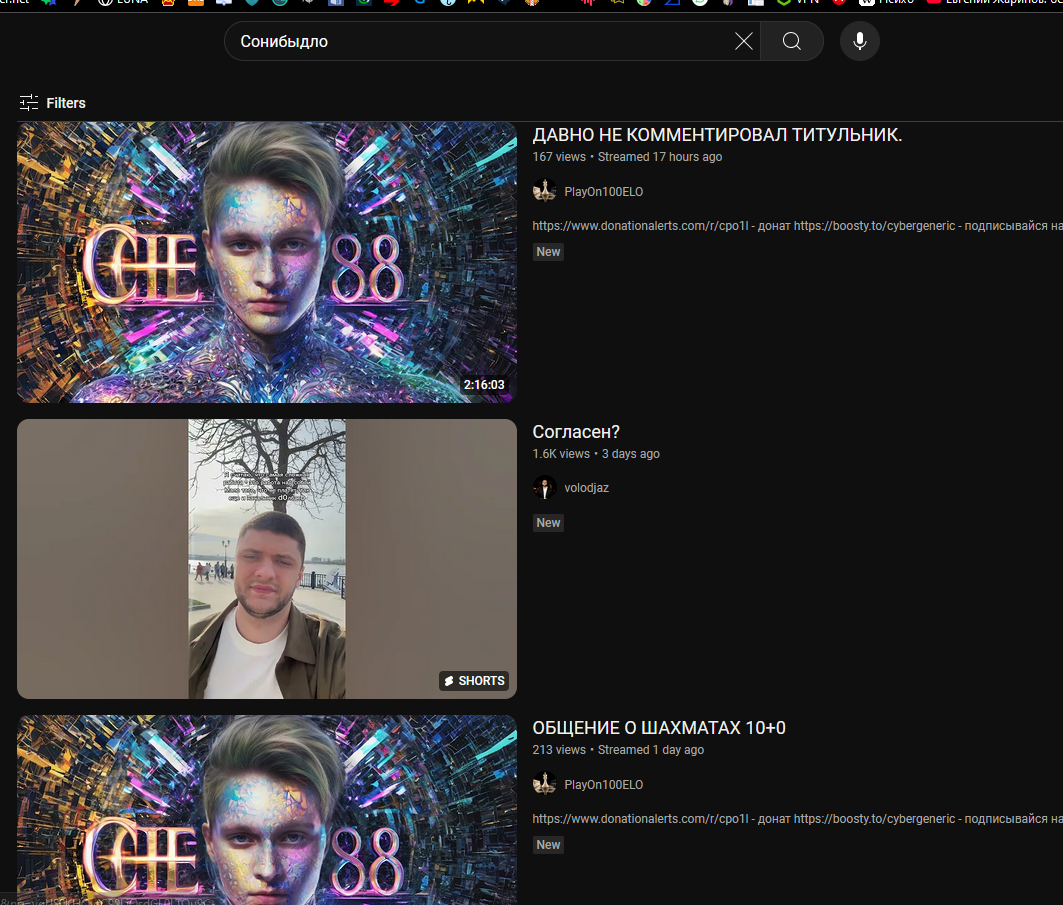Click the SHORTS badge on the thumbnail
The image size is (1063, 905).
[x=475, y=681]
